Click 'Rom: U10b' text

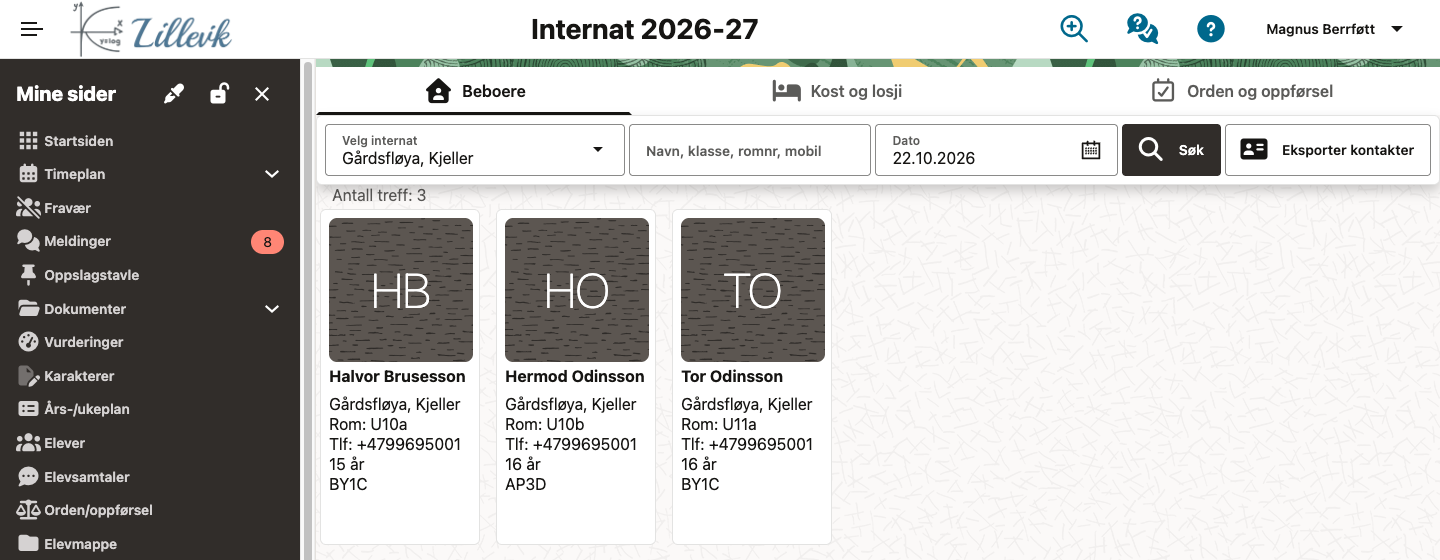pos(545,425)
